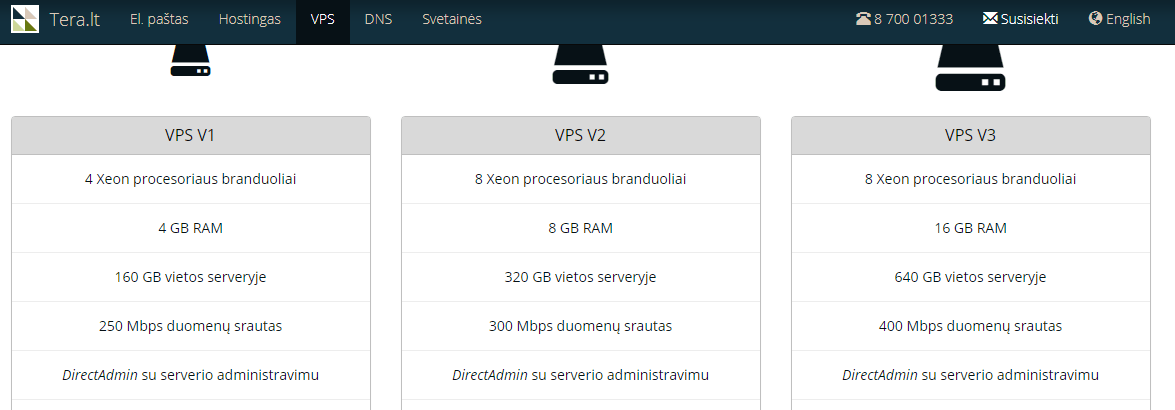Screen dimensions: 1175x410
Task: Open the Hostingas menu item
Action: point(250,19)
